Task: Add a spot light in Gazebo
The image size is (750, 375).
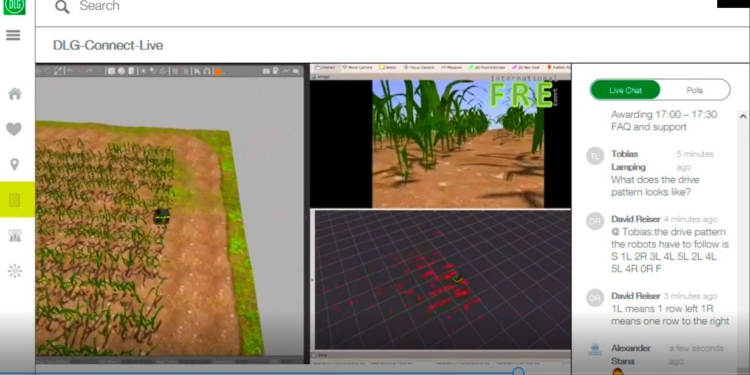Action: click(x=153, y=71)
